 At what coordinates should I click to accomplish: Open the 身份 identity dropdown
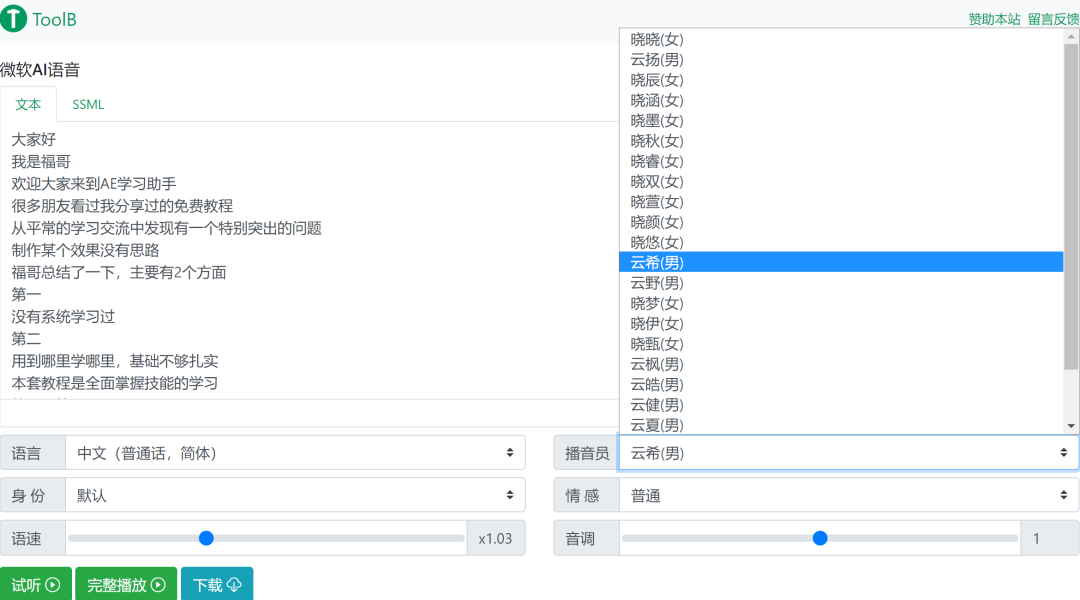tap(295, 495)
